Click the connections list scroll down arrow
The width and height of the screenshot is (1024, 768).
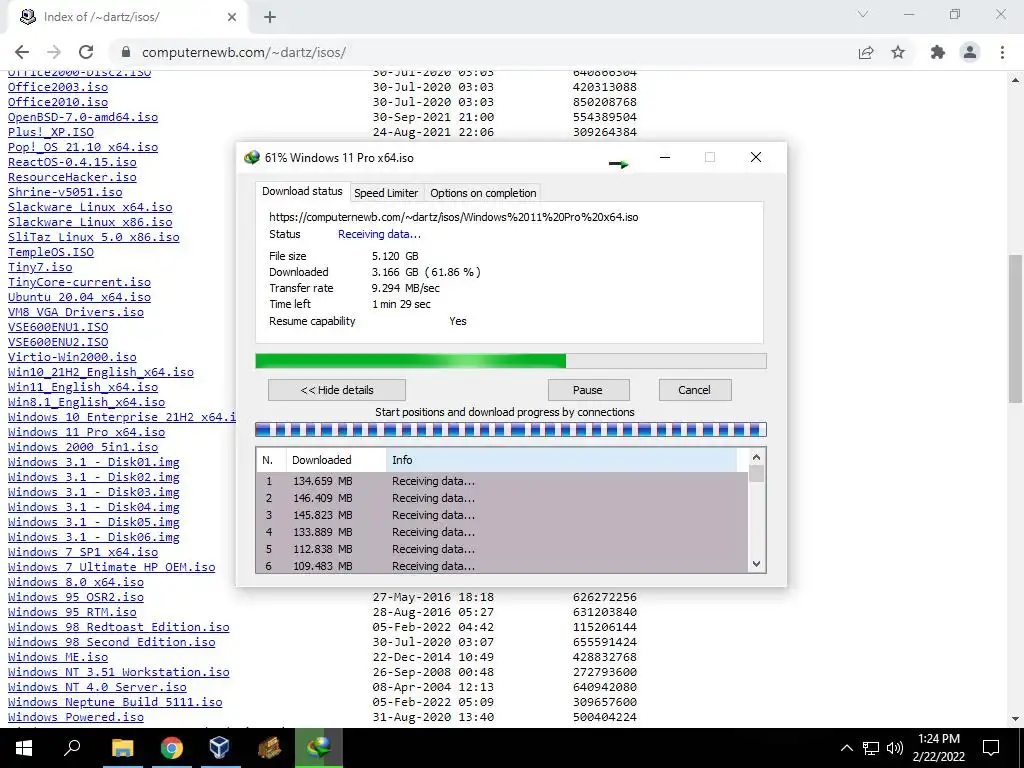756,564
